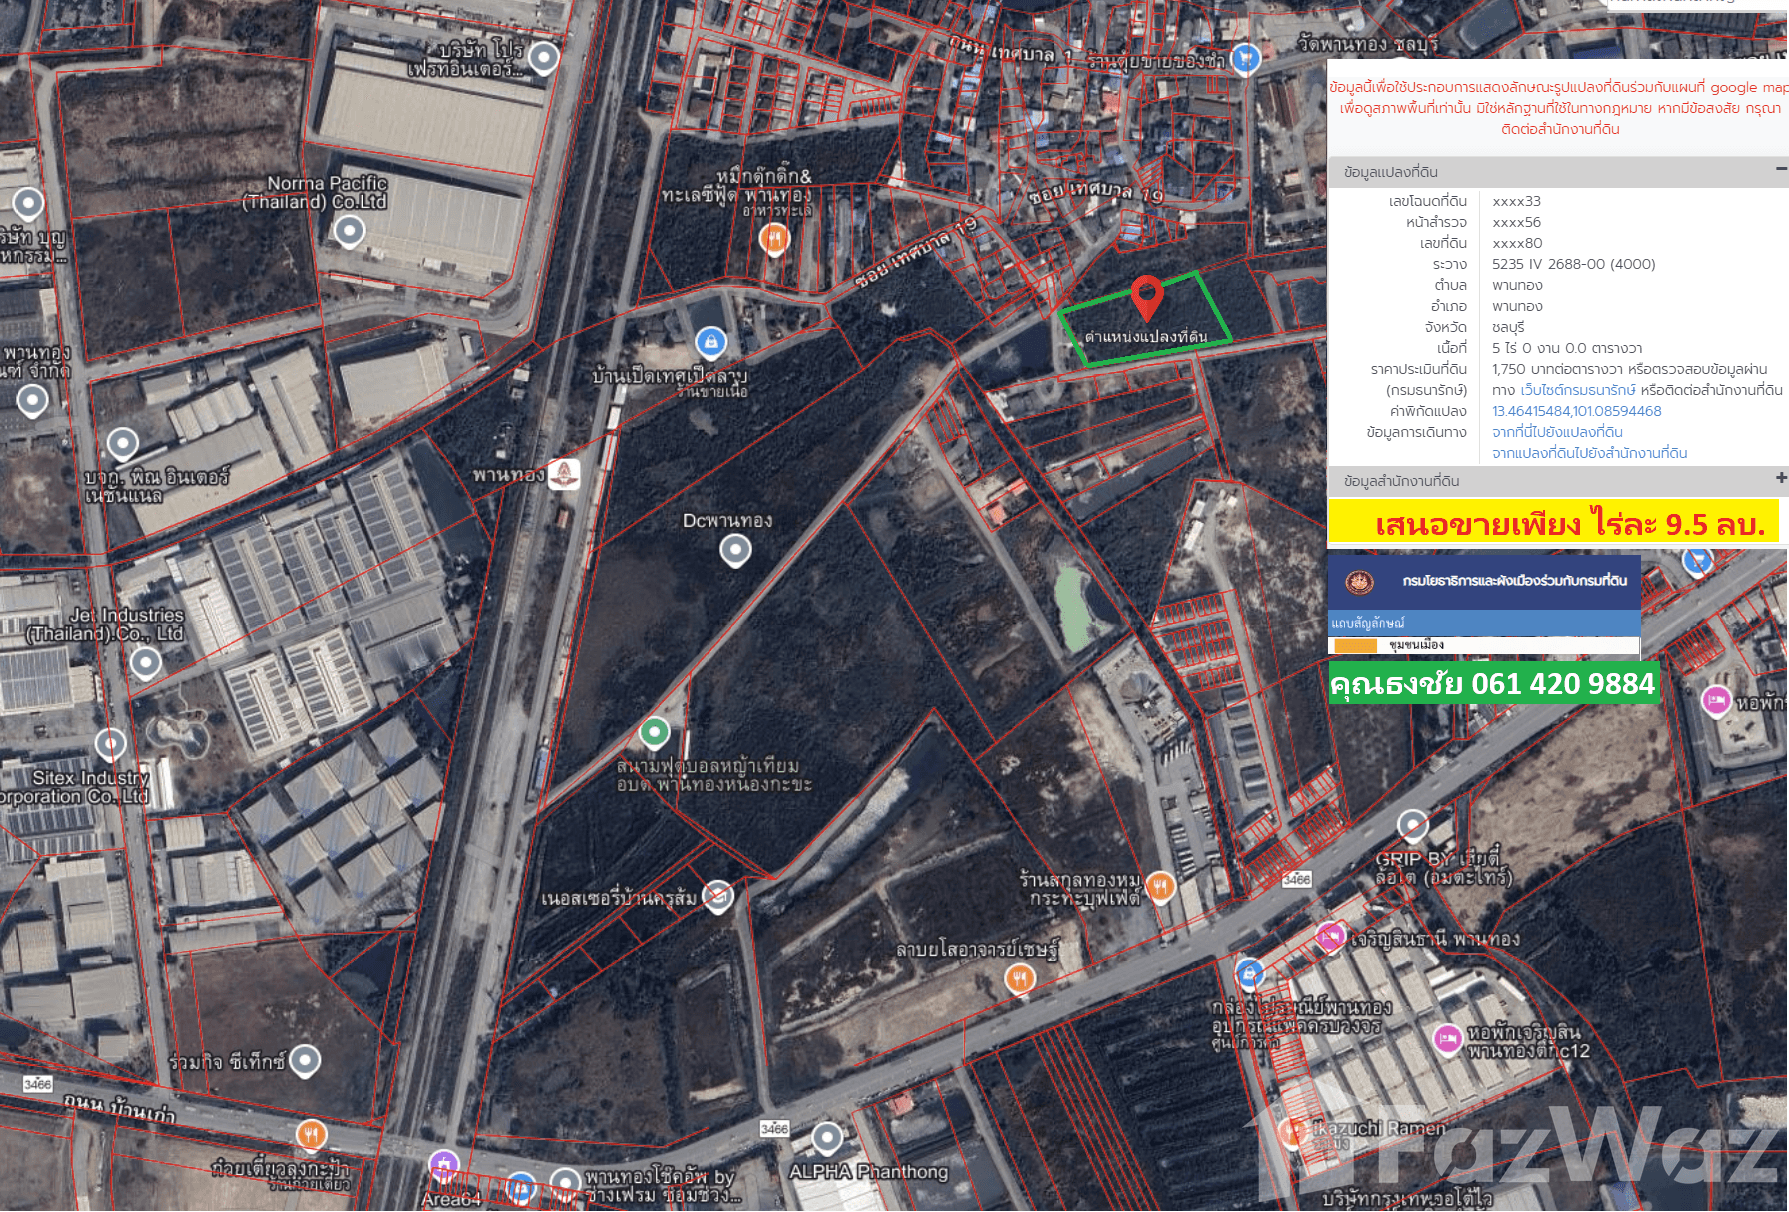
Task: Open directions link จากที่นี่ไปยังแปลงที่ดิน
Action: pos(1557,432)
